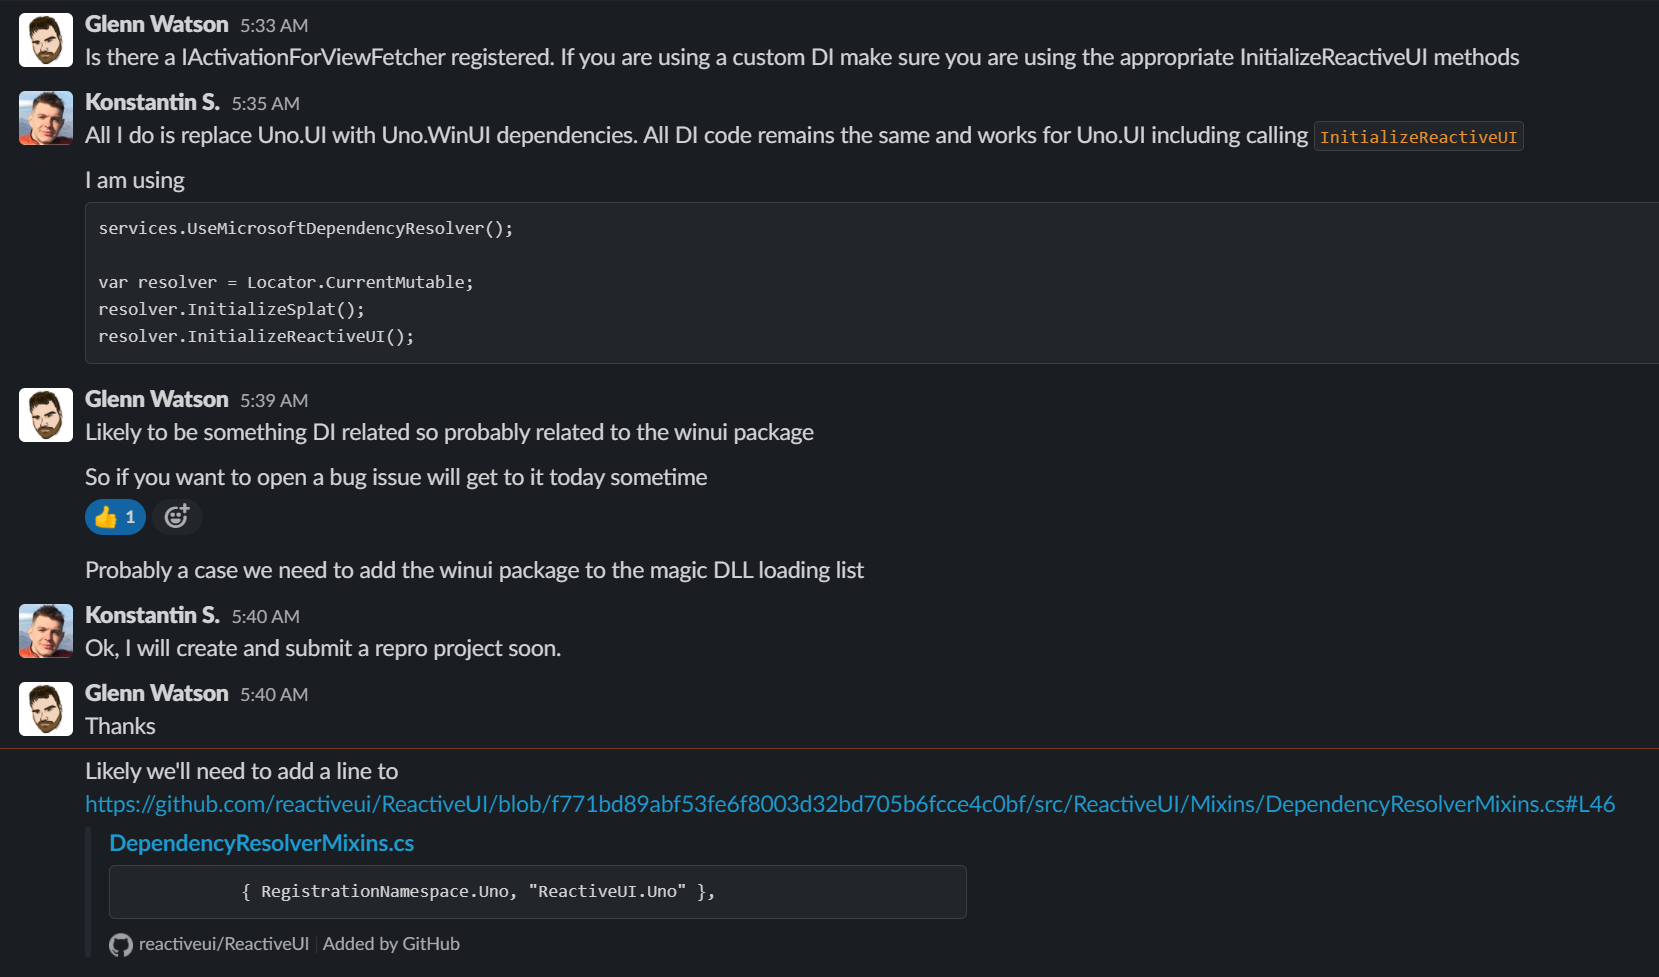Image resolution: width=1659 pixels, height=977 pixels.
Task: Click the 5:40 AM timestamp on Konstantin's message
Action: (x=265, y=616)
